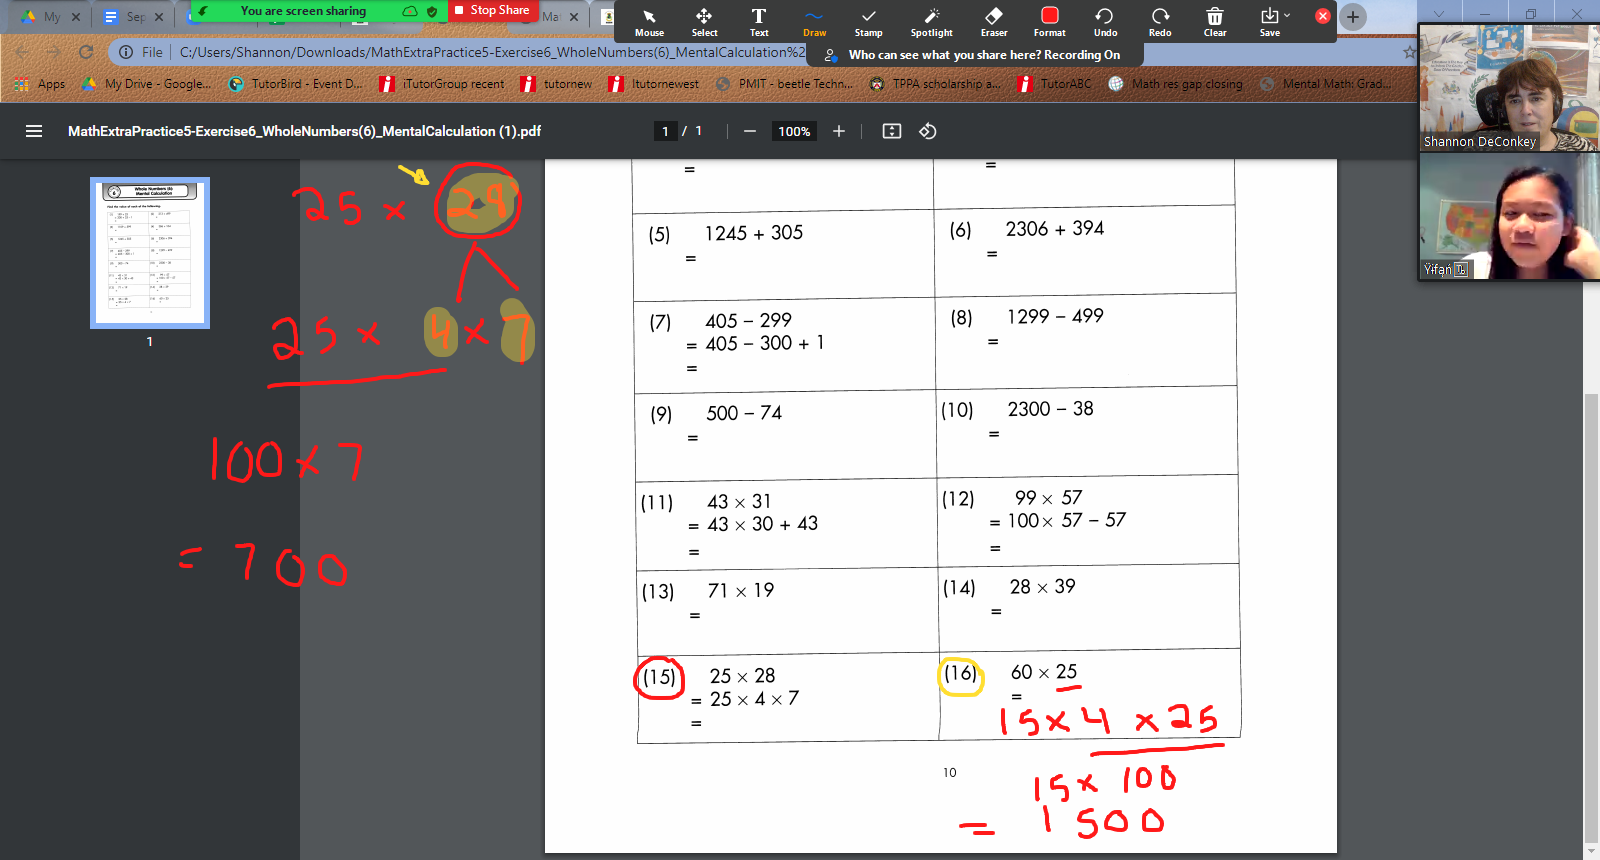Pick the Draw annotation tool
The height and width of the screenshot is (860, 1600).
click(814, 21)
